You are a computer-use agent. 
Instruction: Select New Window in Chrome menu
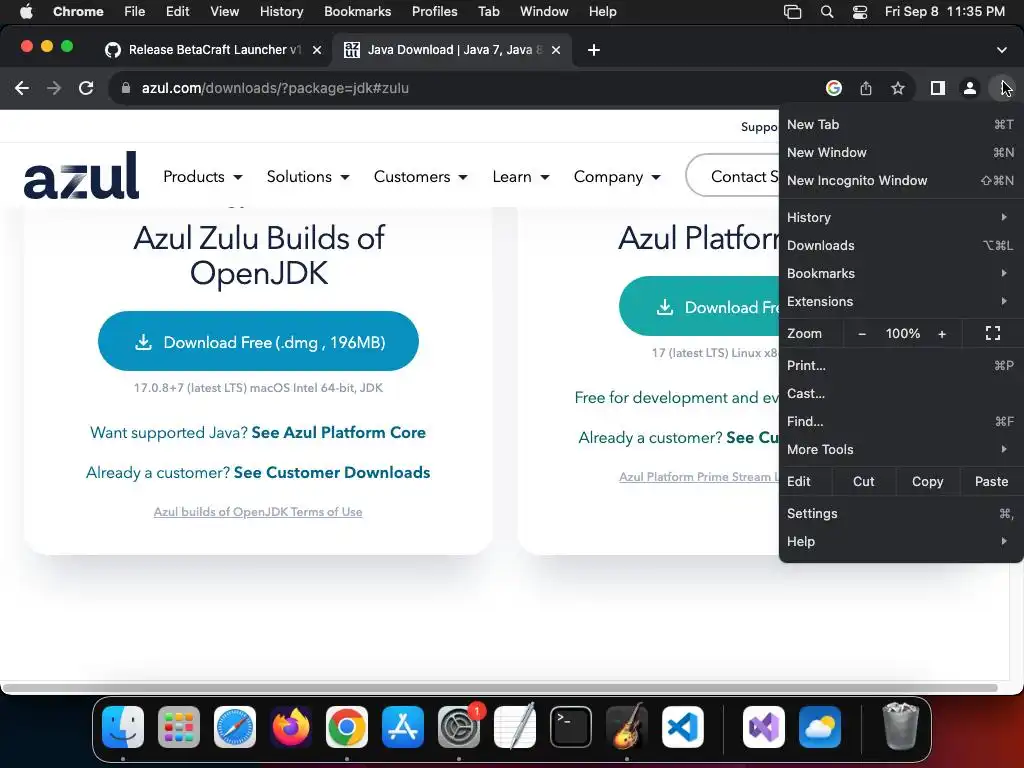pyautogui.click(x=901, y=152)
